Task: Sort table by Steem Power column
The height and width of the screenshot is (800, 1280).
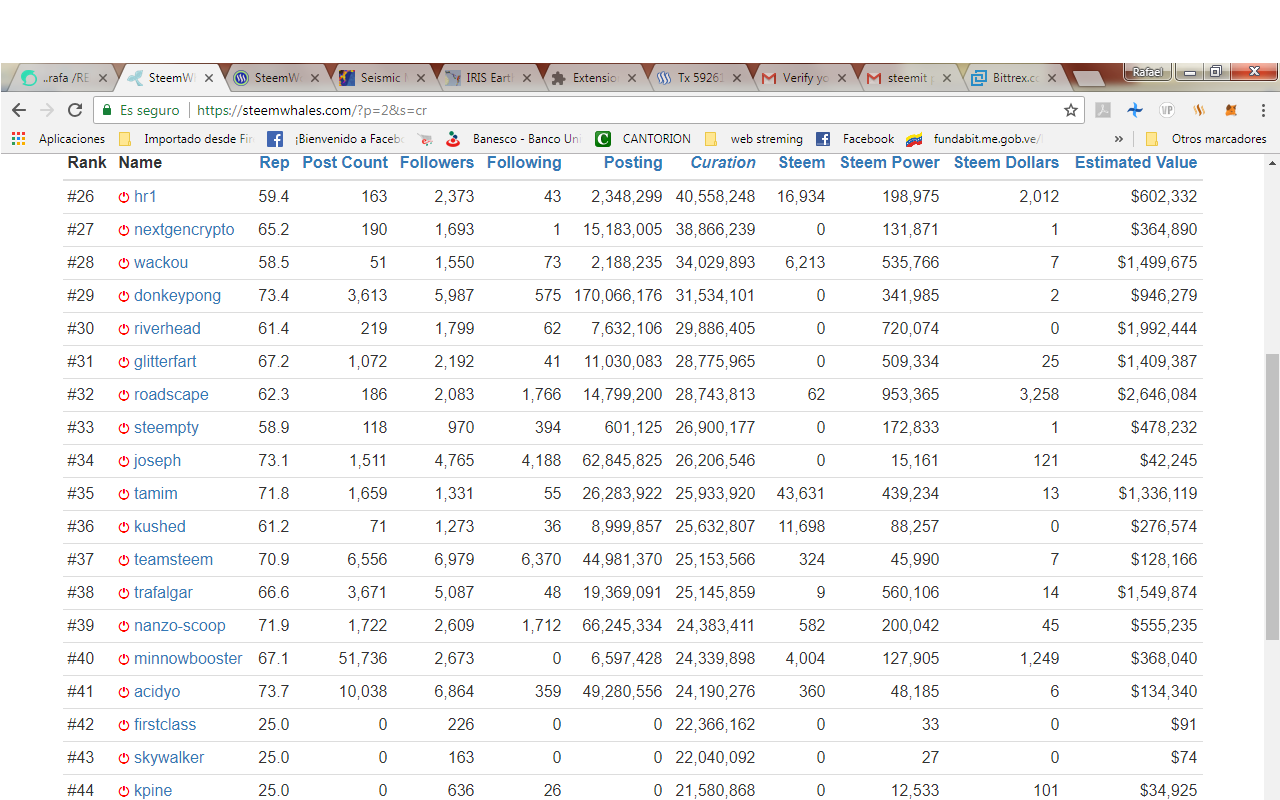Action: [890, 163]
